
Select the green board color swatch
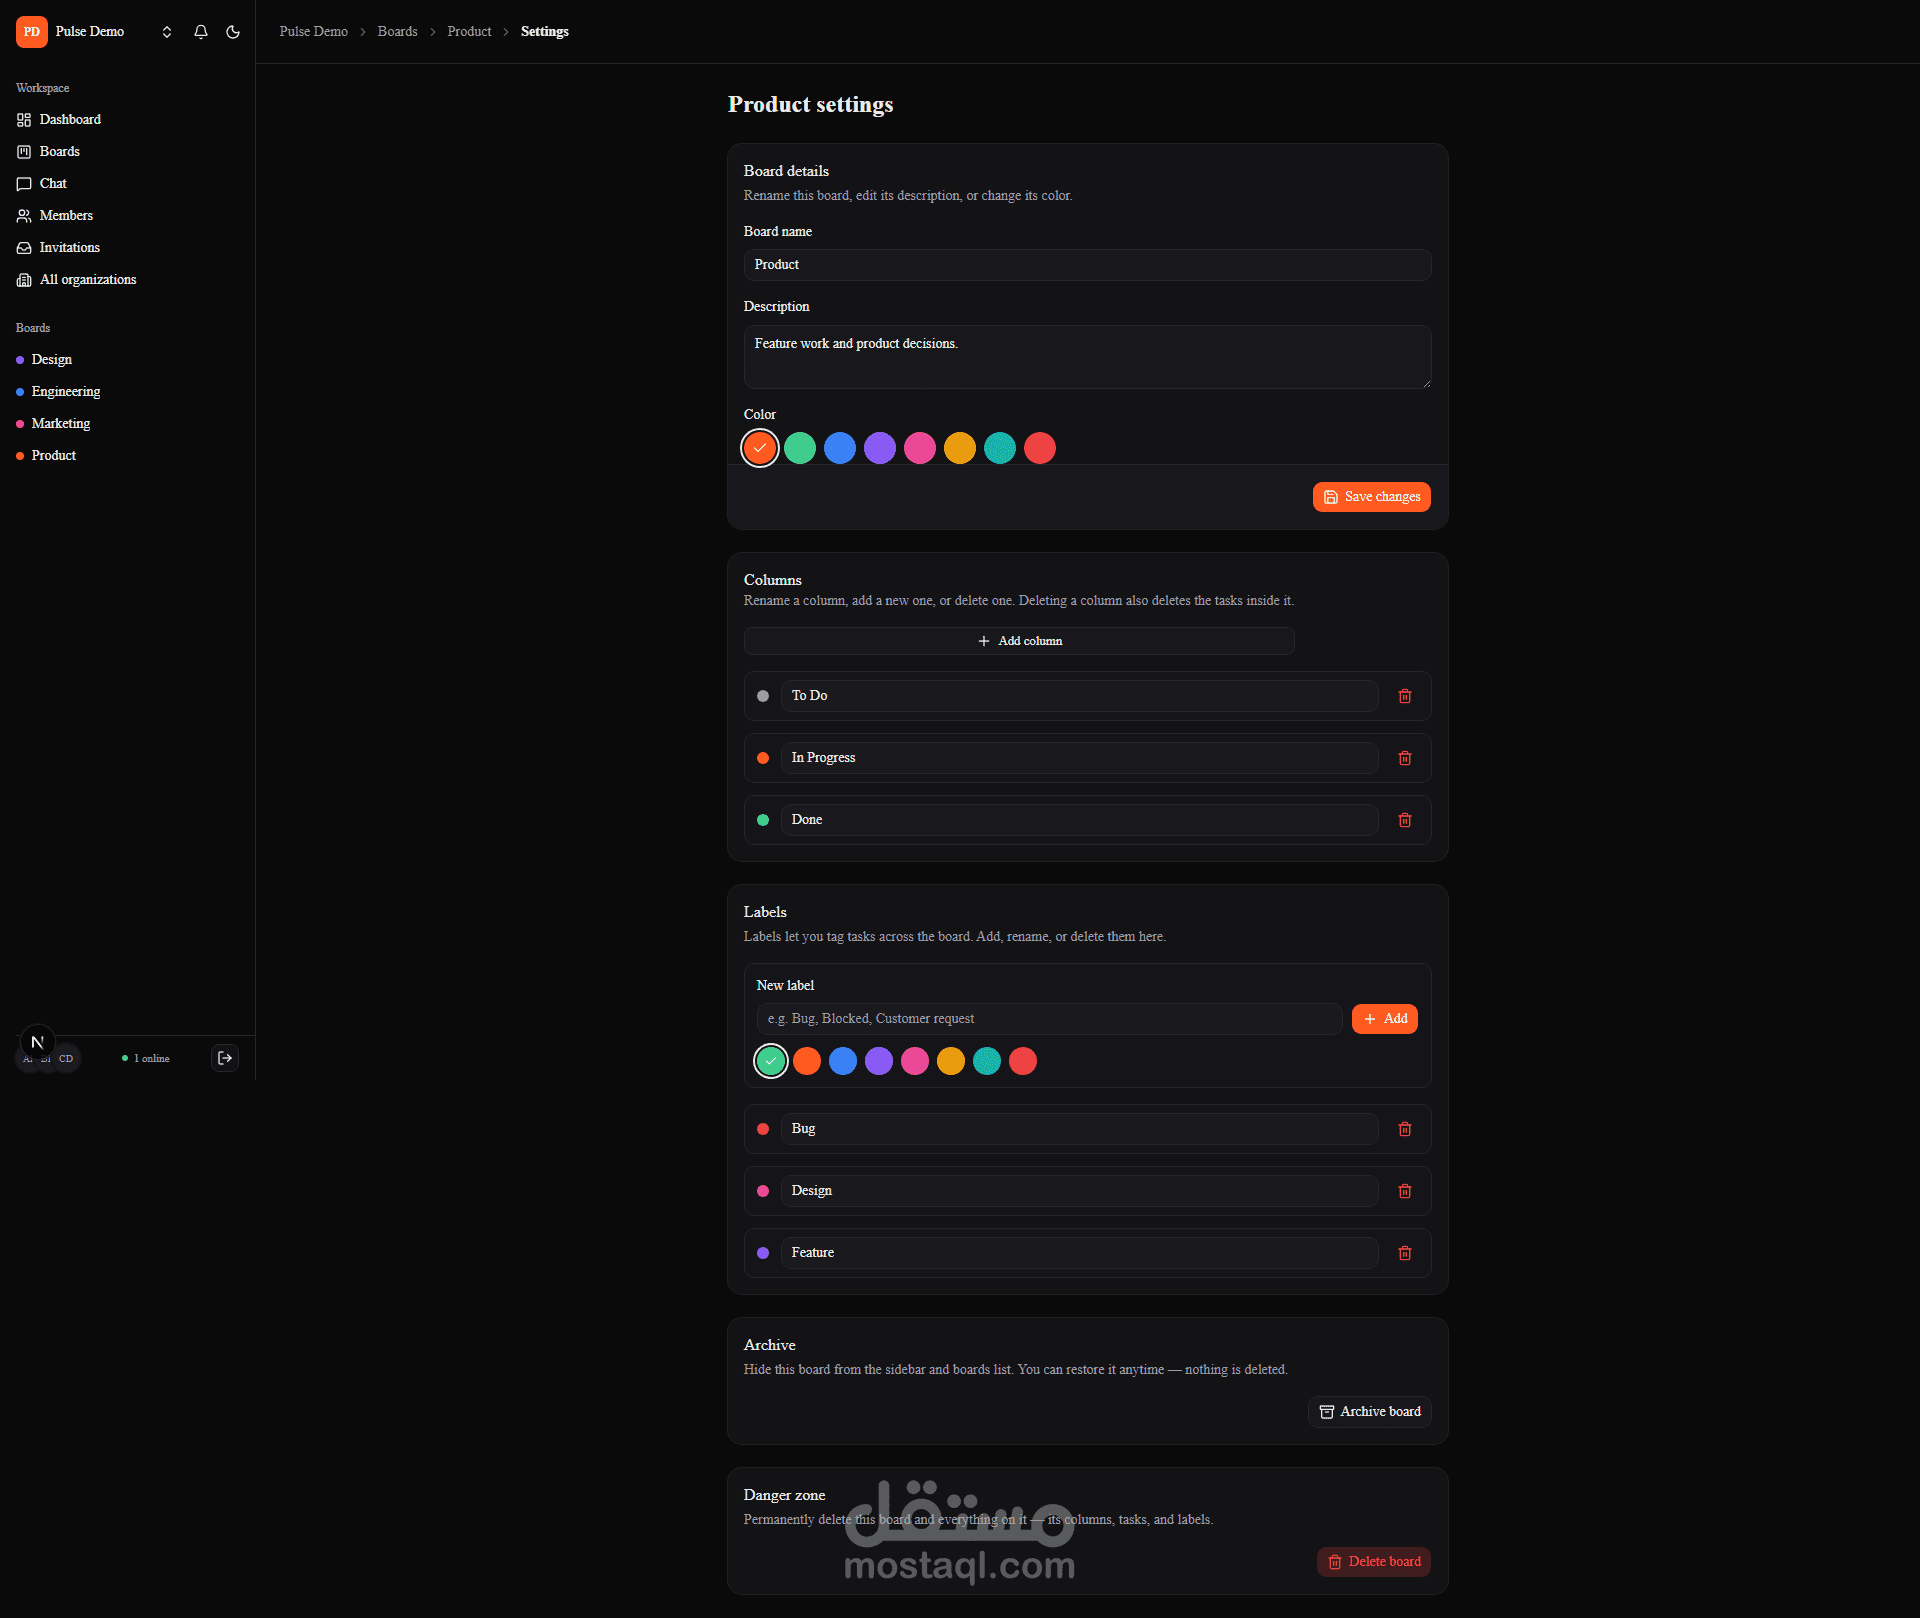click(800, 448)
